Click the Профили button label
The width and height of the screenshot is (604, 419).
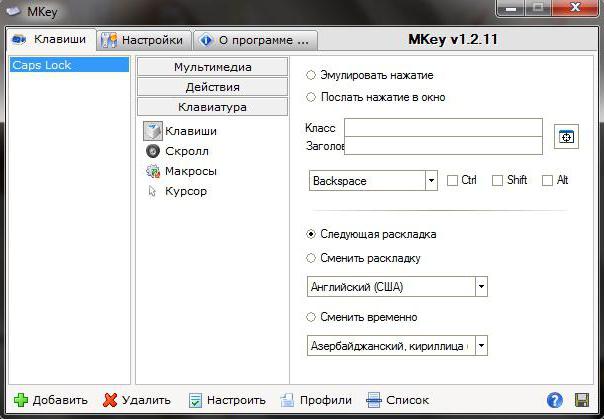coord(326,401)
